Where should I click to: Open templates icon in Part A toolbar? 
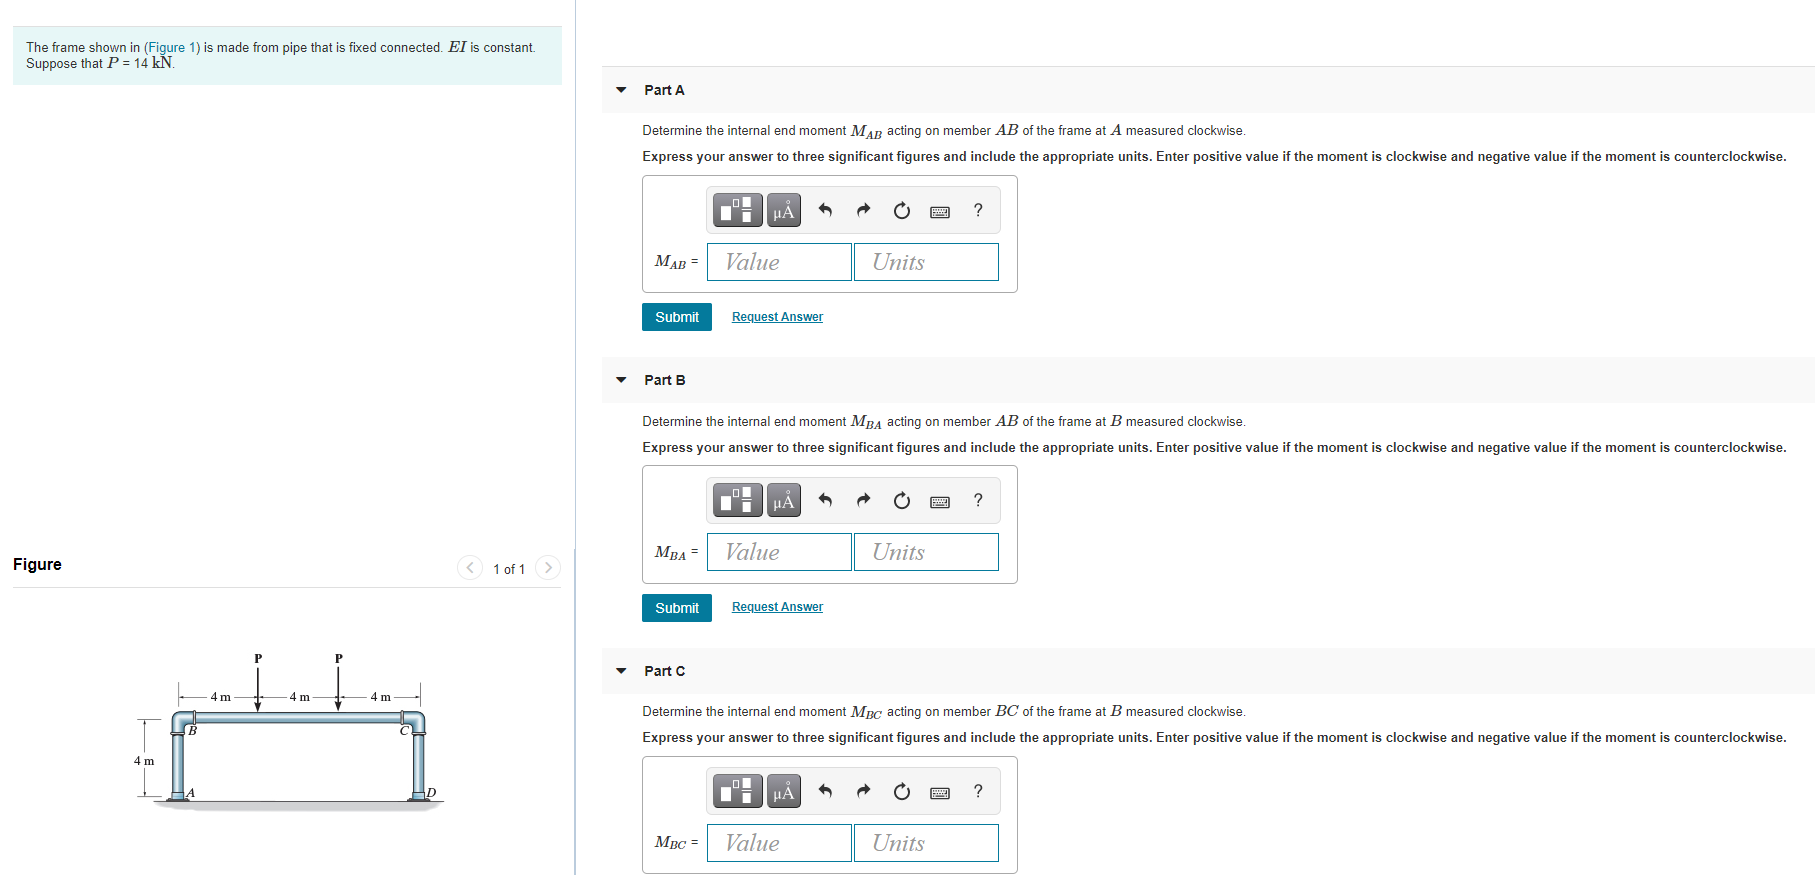pos(738,210)
